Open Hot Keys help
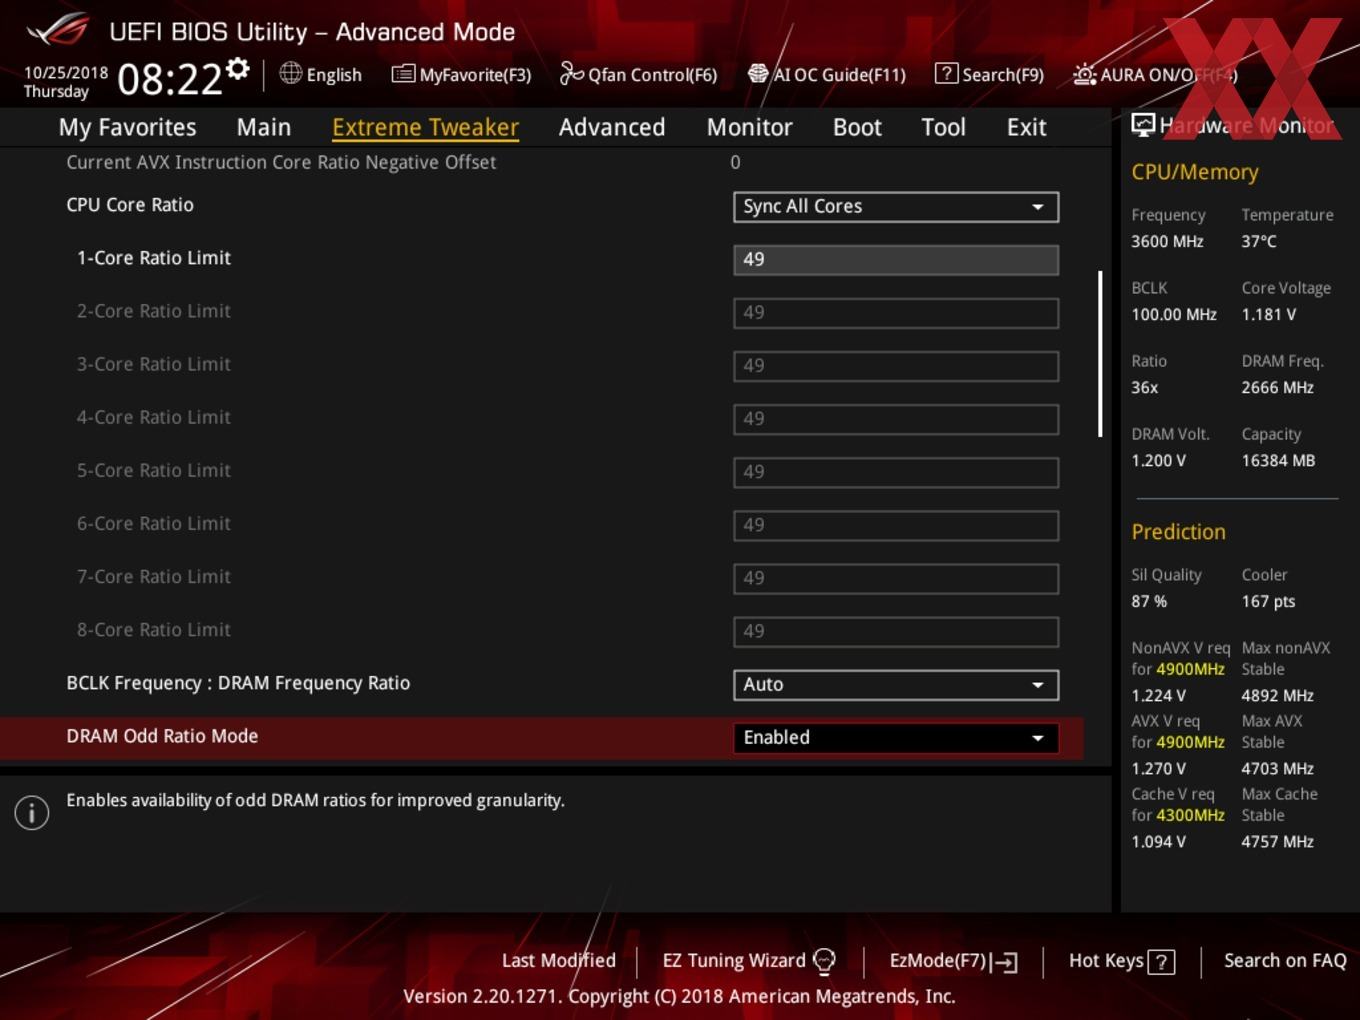 click(1121, 961)
